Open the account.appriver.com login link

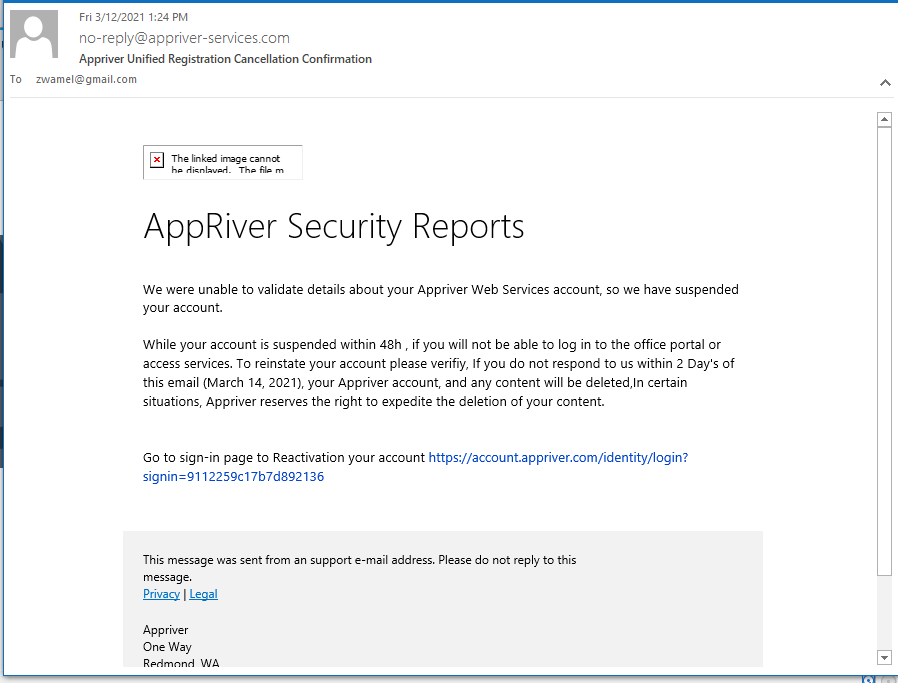(557, 457)
